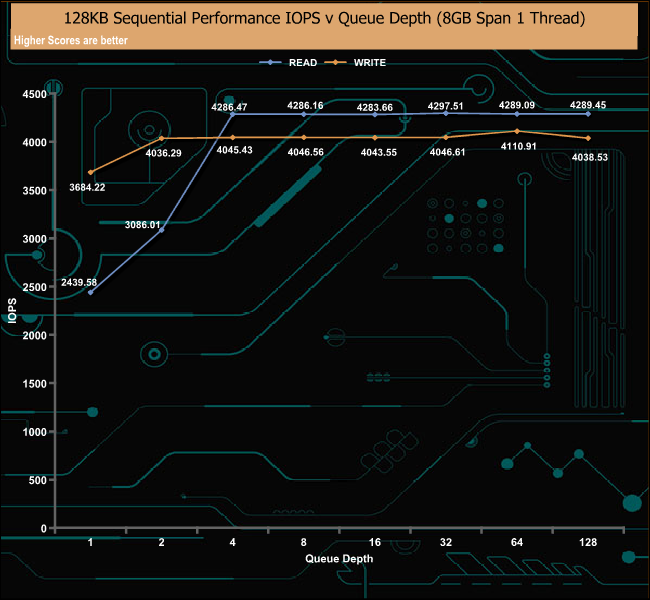Viewport: 650px width, 600px height.
Task: Click the y-axis label 1000
Action: click(35, 432)
